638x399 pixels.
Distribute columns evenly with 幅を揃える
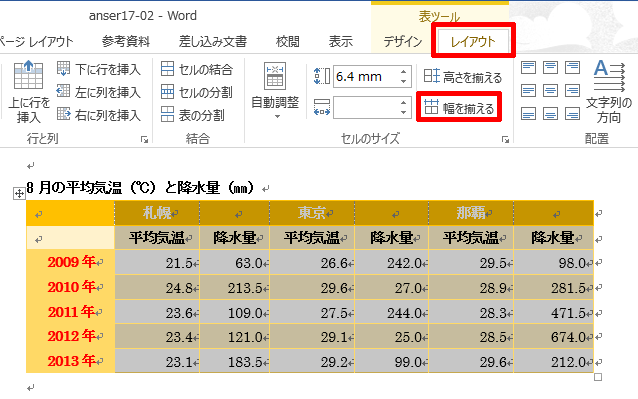[x=459, y=107]
